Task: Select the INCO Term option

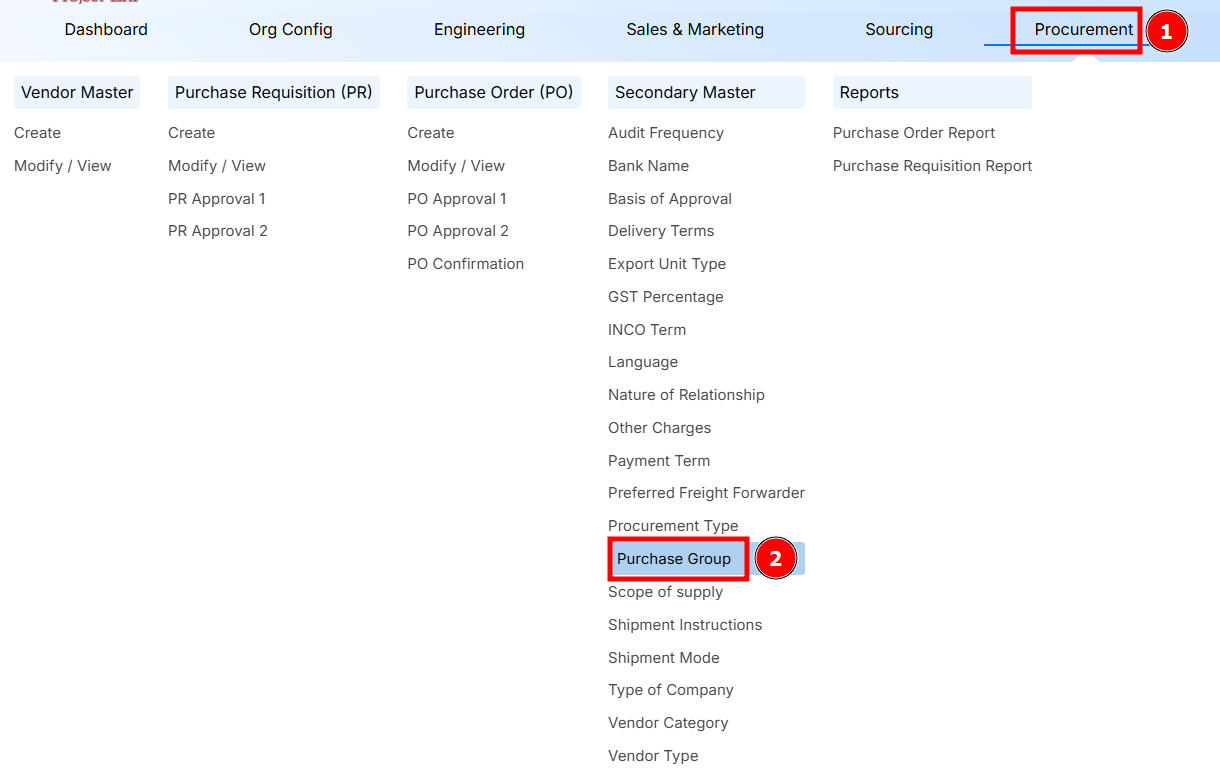Action: [x=647, y=329]
